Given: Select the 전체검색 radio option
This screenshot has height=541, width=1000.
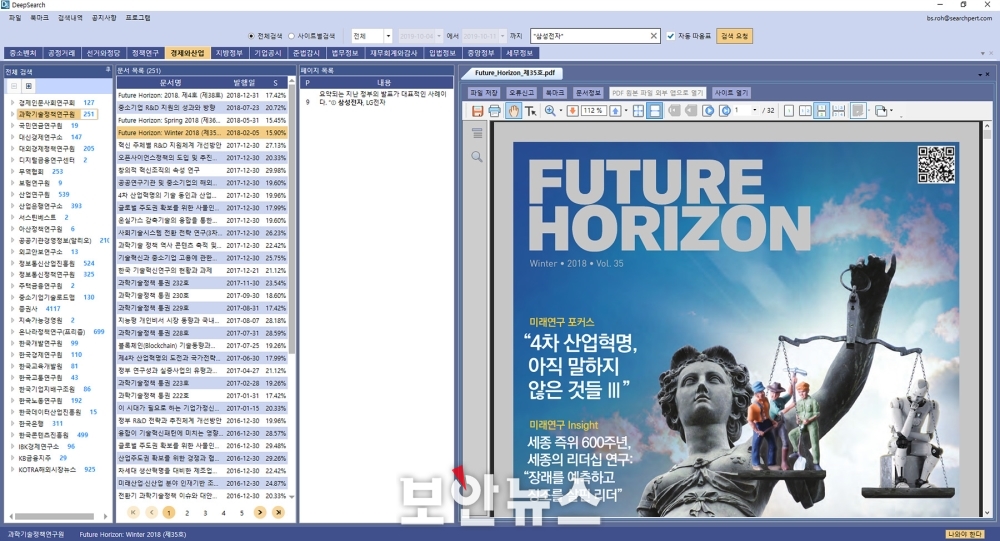Looking at the screenshot, I should coord(265,36).
